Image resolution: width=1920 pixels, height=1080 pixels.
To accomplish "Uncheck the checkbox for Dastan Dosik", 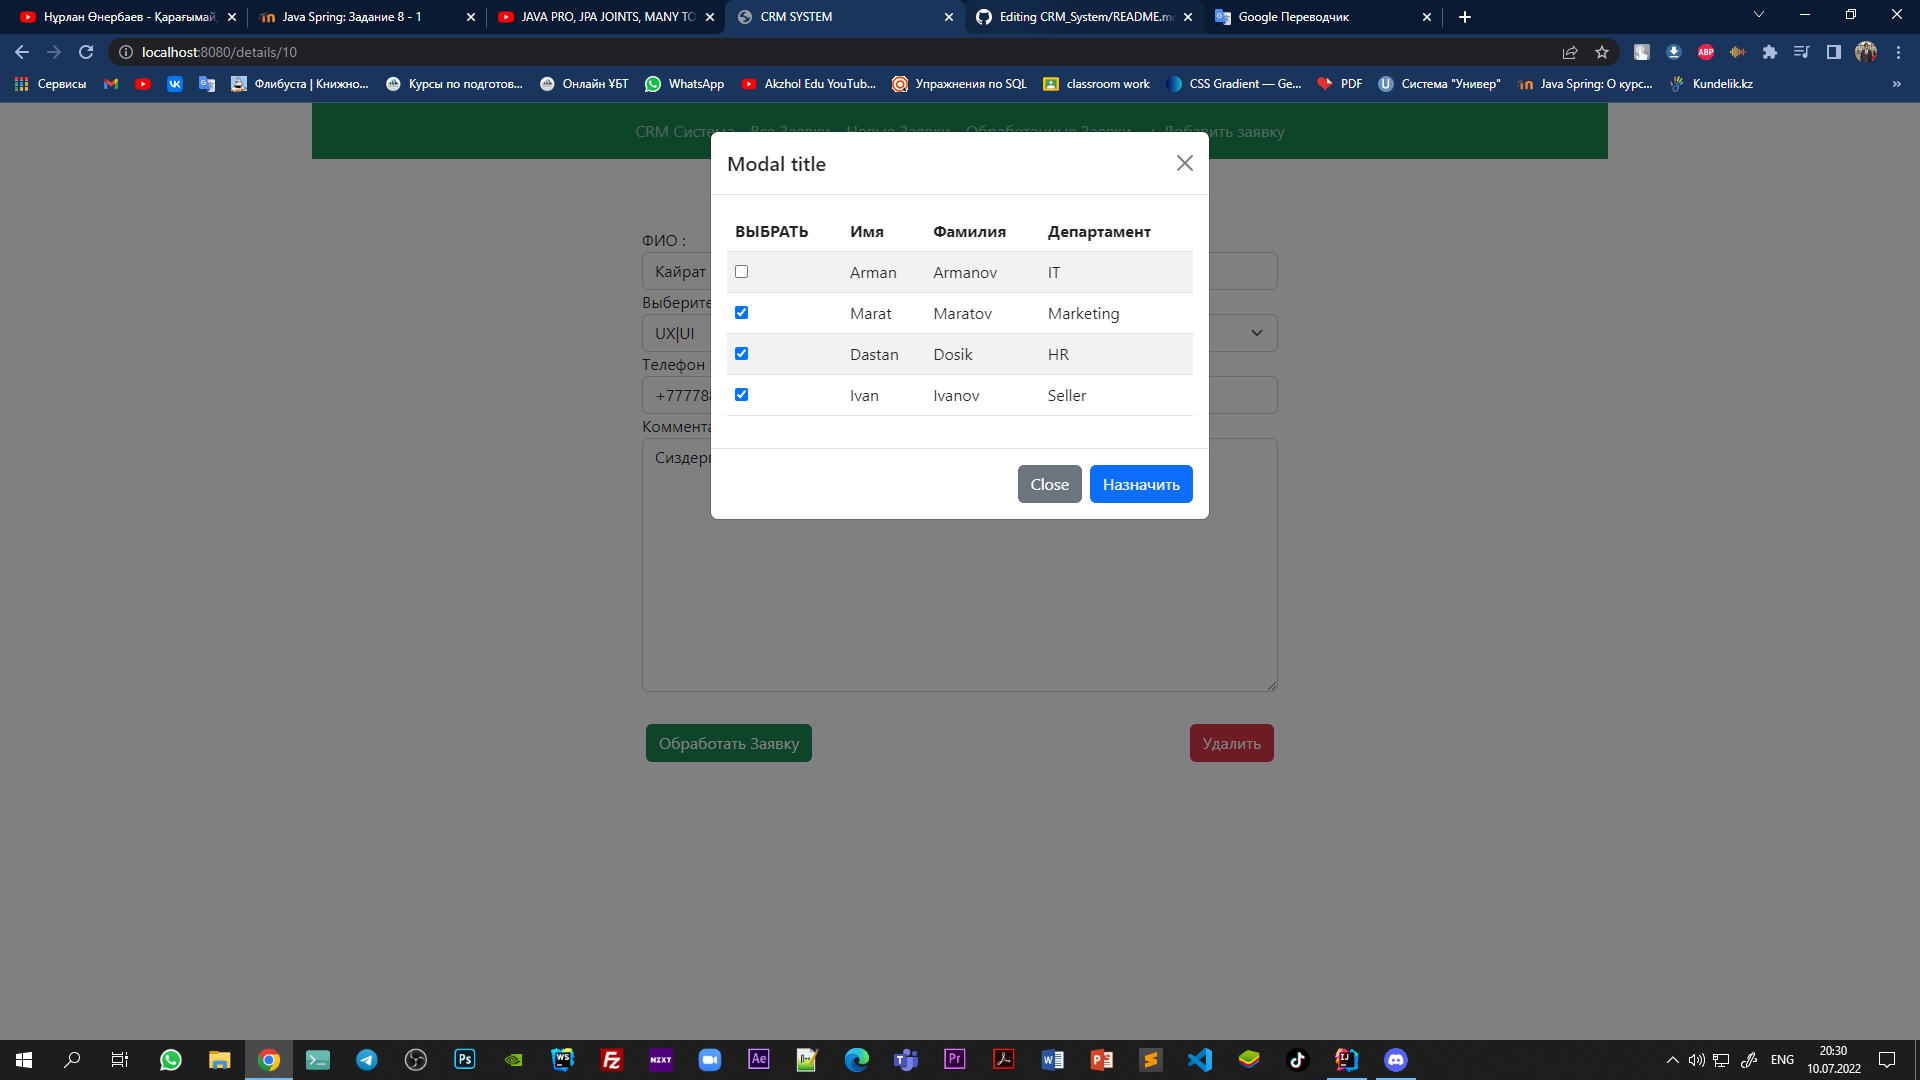I will point(741,354).
